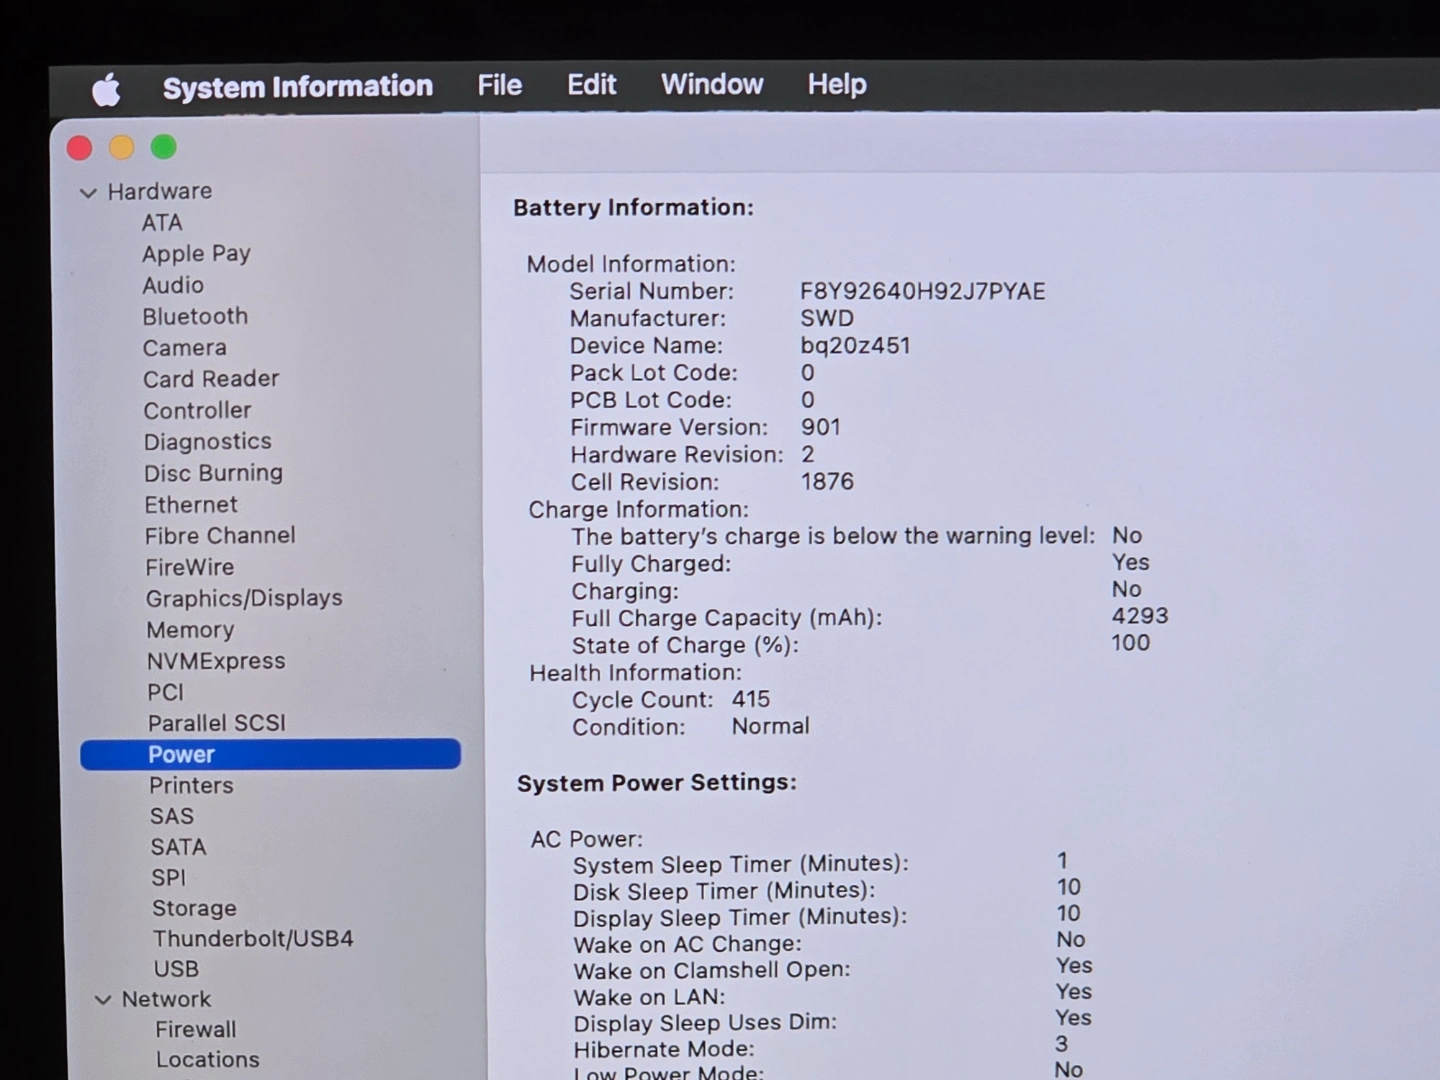Select Audio in the sidebar
Screen dimensions: 1440x1080
pos(173,285)
